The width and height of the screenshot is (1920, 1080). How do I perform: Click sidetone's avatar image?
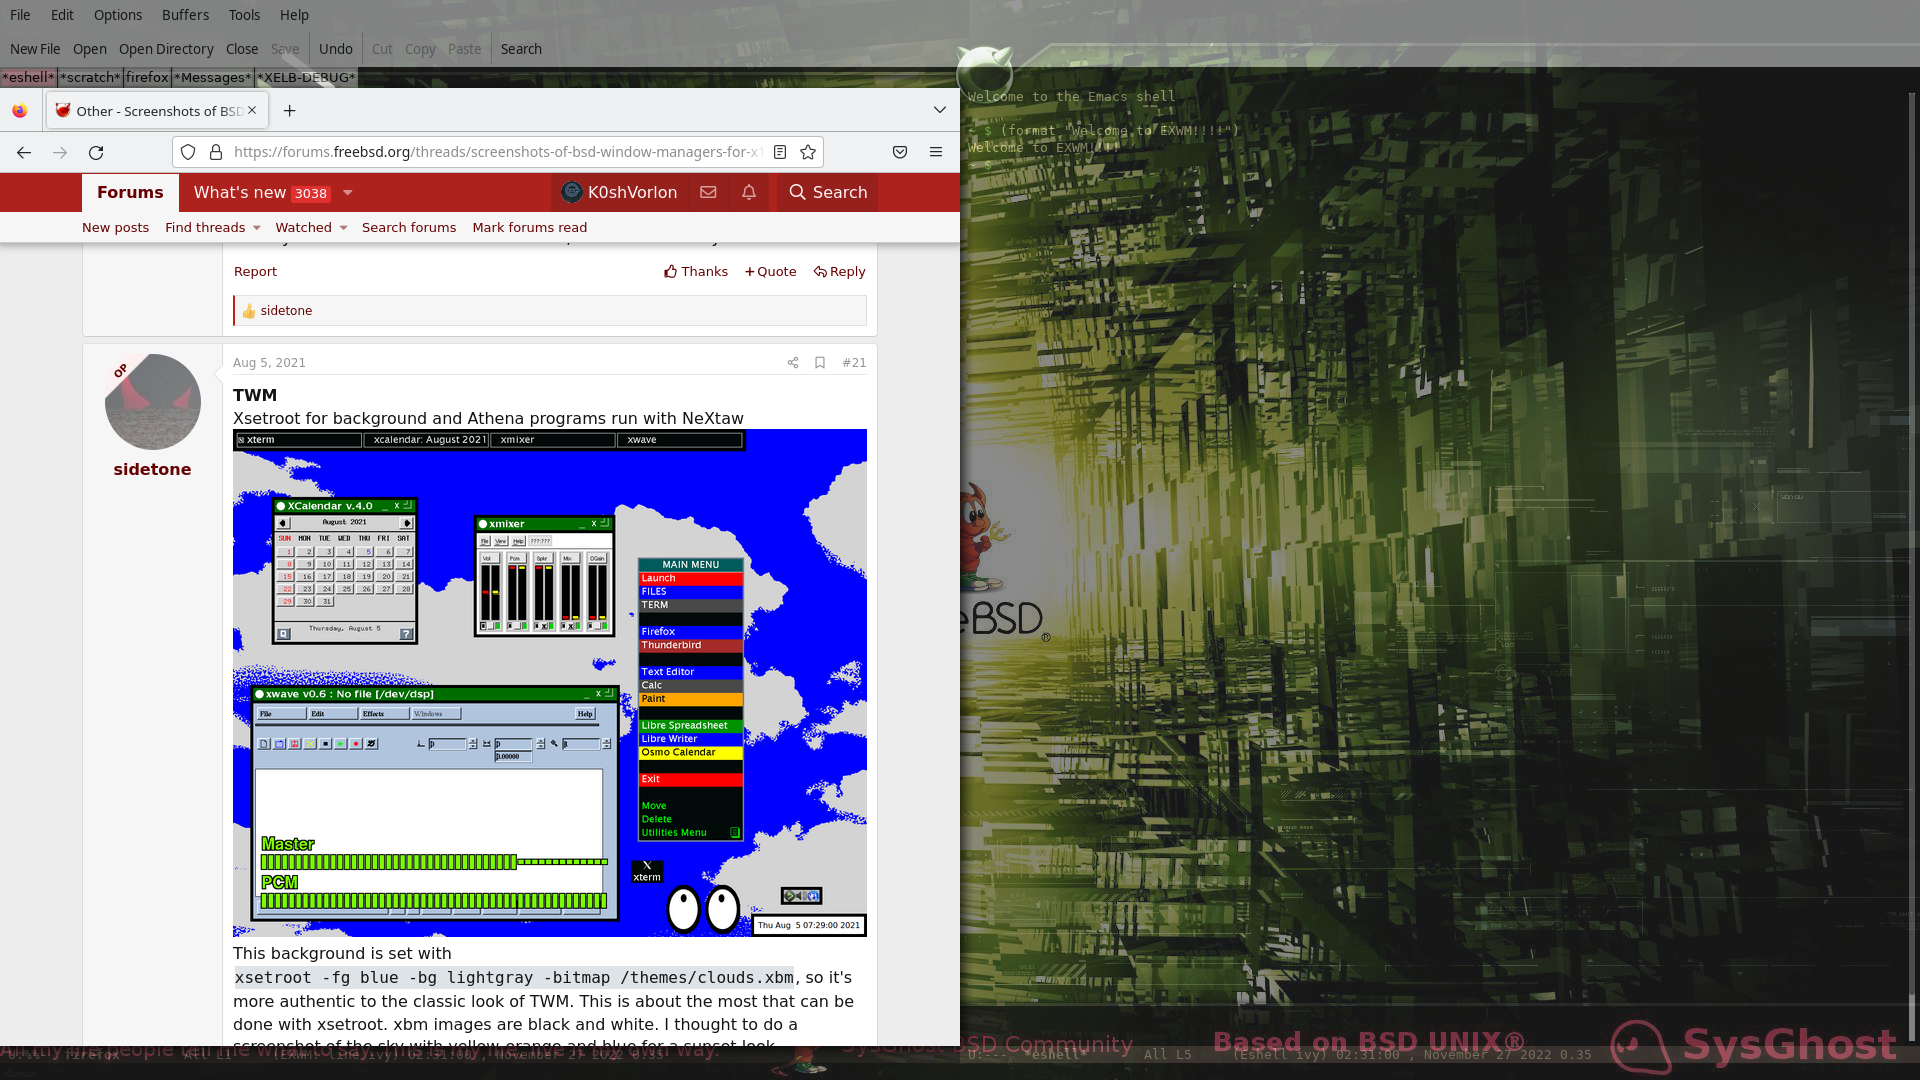tap(153, 402)
